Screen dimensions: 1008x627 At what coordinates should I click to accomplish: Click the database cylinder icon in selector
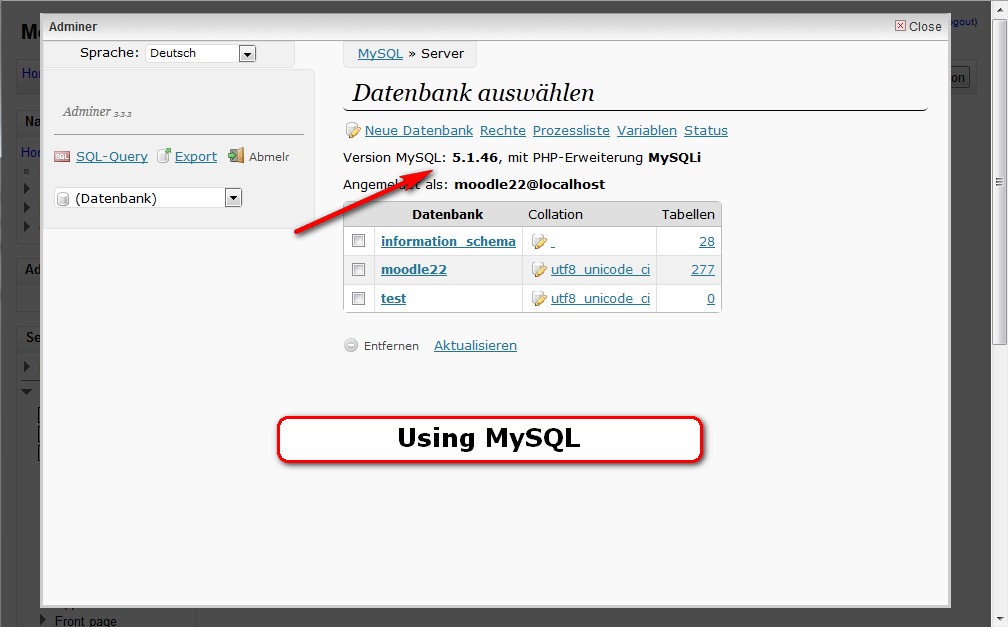pyautogui.click(x=63, y=199)
